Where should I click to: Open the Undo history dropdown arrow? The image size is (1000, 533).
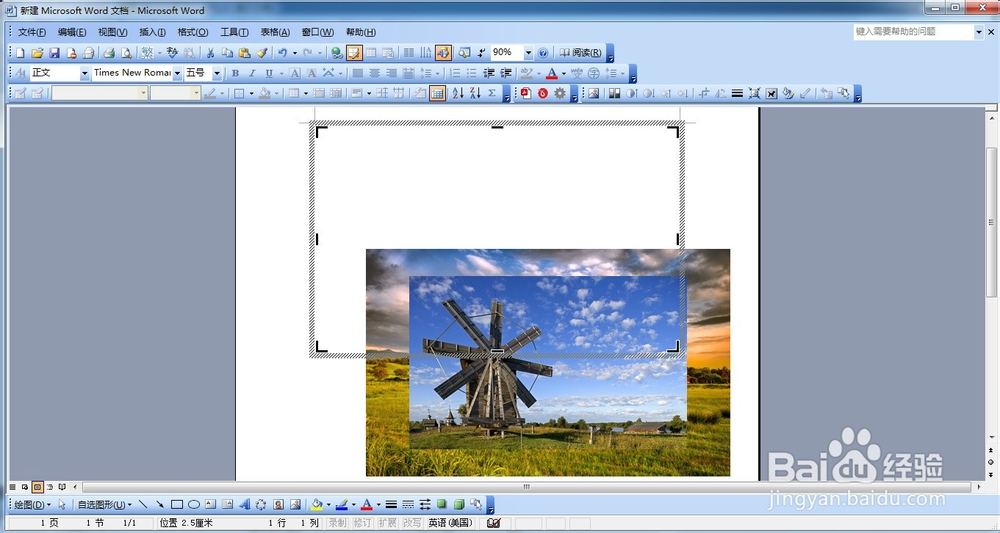click(295, 53)
